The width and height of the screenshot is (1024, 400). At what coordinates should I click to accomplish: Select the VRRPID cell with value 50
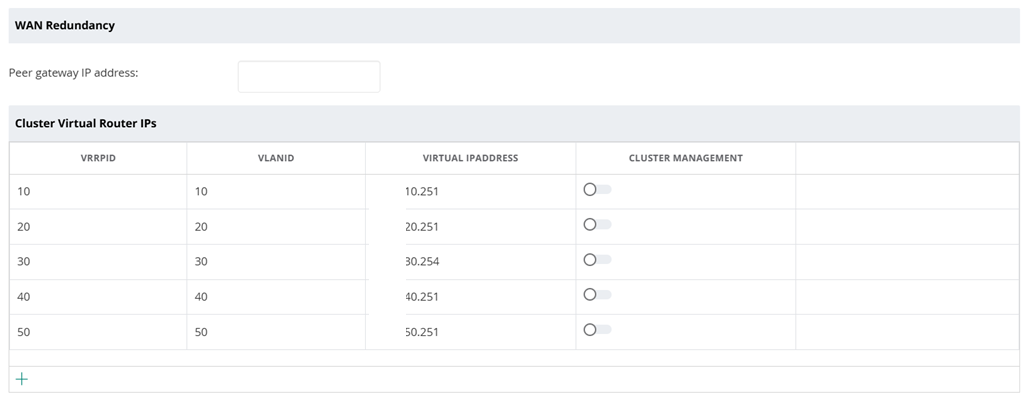point(24,332)
